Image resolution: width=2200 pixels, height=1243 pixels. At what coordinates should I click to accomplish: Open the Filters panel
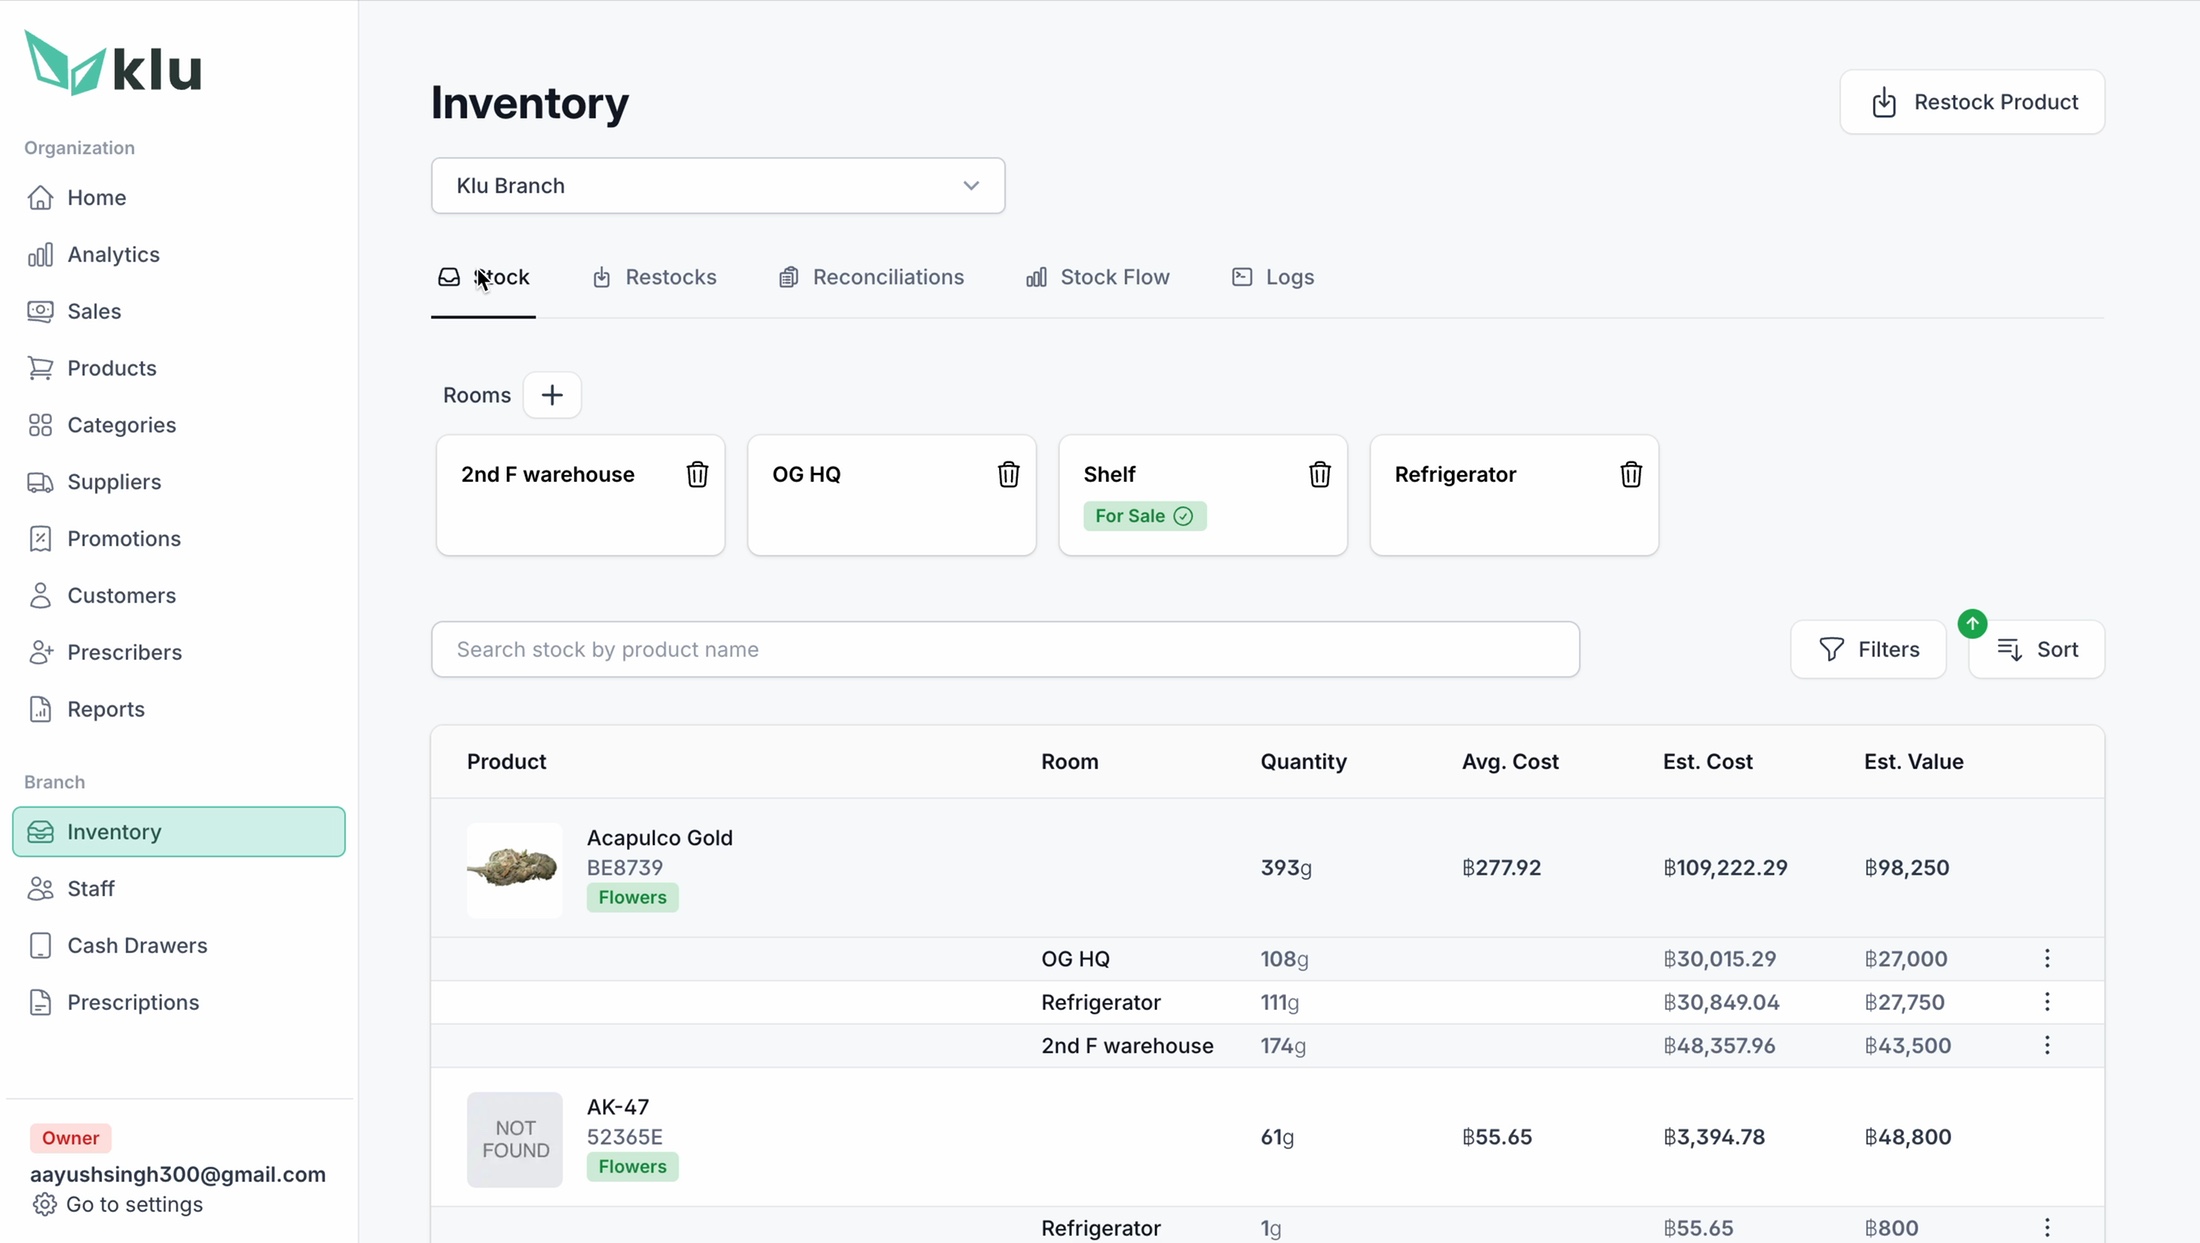(1868, 650)
